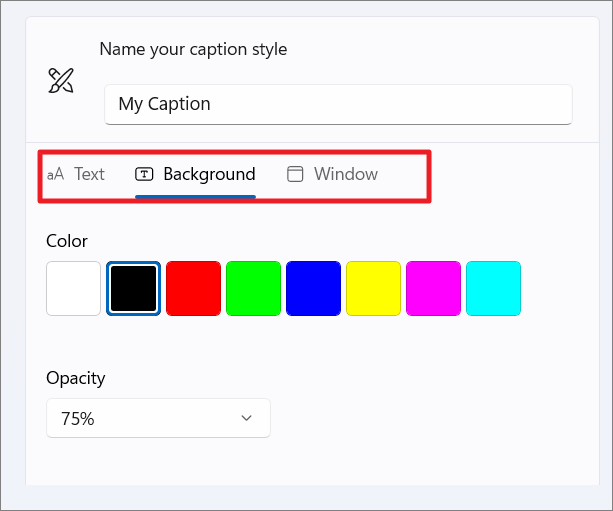Image resolution: width=613 pixels, height=511 pixels.
Task: Set background color to cyan
Action: click(x=493, y=289)
